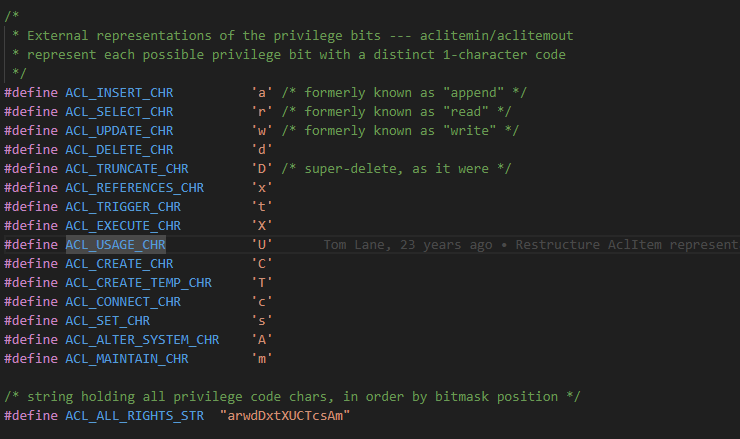Click the ACL_INSERT_CHR macro name

[119, 93]
